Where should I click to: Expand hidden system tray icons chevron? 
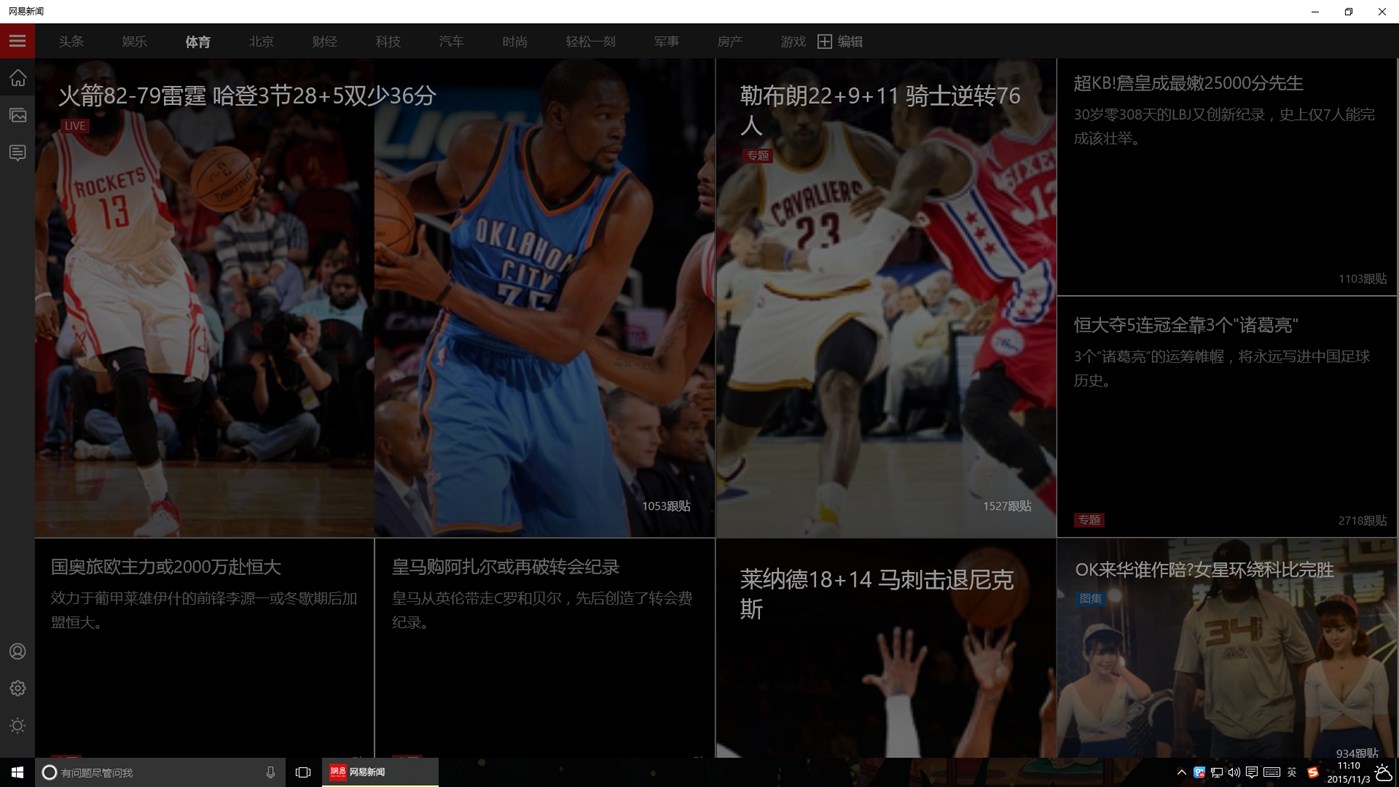(1181, 772)
